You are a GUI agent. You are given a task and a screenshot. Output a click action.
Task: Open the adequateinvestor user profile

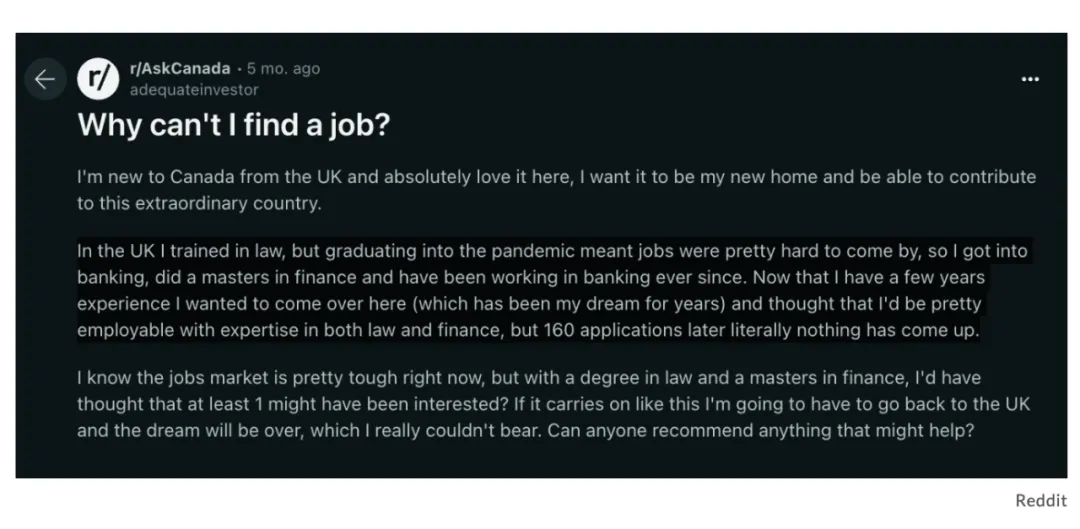[194, 90]
